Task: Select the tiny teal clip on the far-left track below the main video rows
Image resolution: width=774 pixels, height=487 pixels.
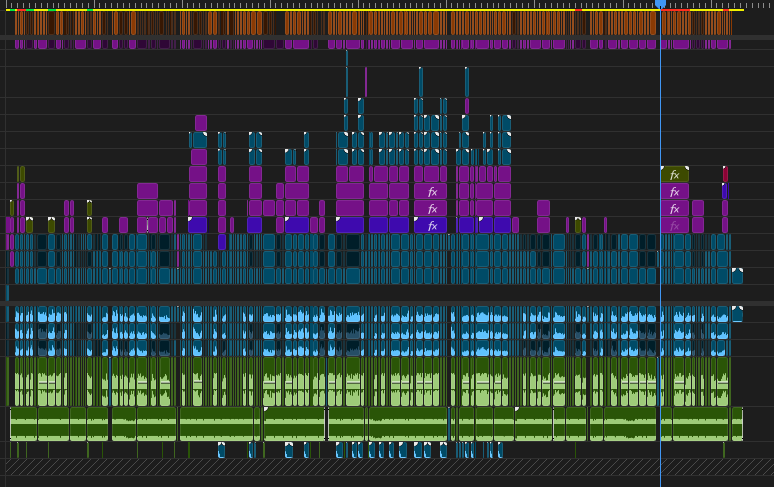Action: (7, 293)
